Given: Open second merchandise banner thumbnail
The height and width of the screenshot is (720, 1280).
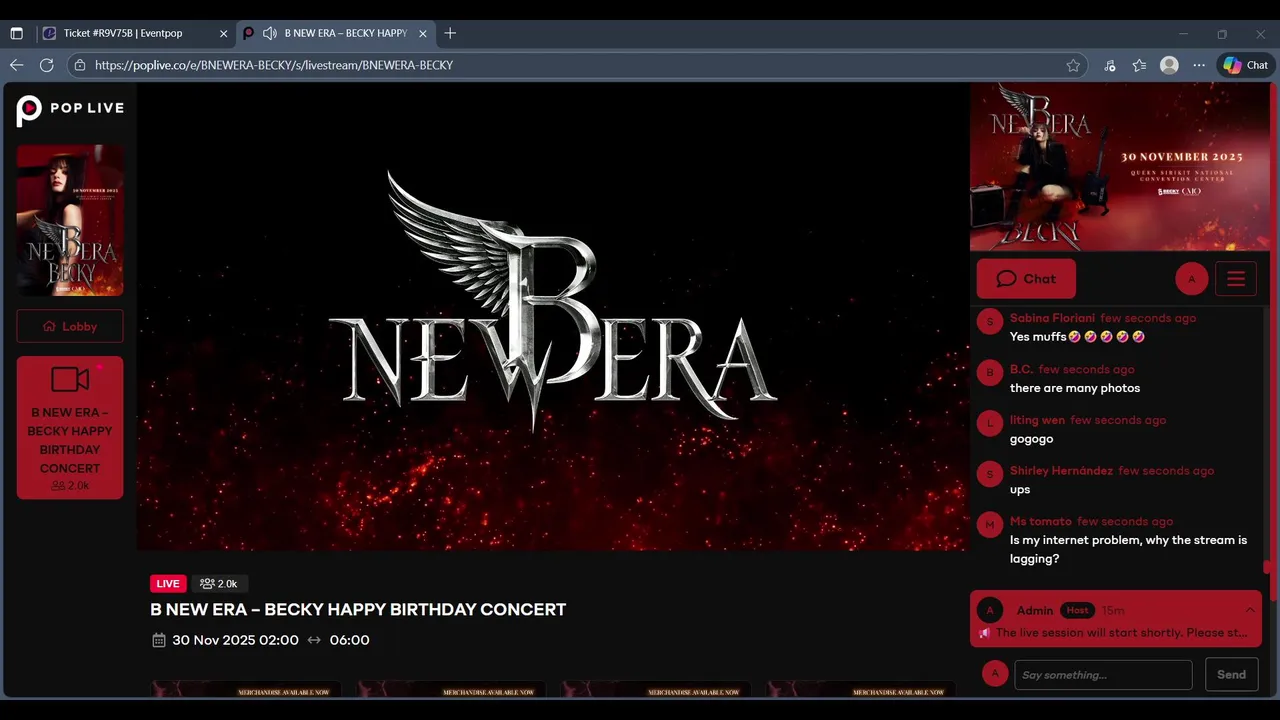Looking at the screenshot, I should (451, 689).
